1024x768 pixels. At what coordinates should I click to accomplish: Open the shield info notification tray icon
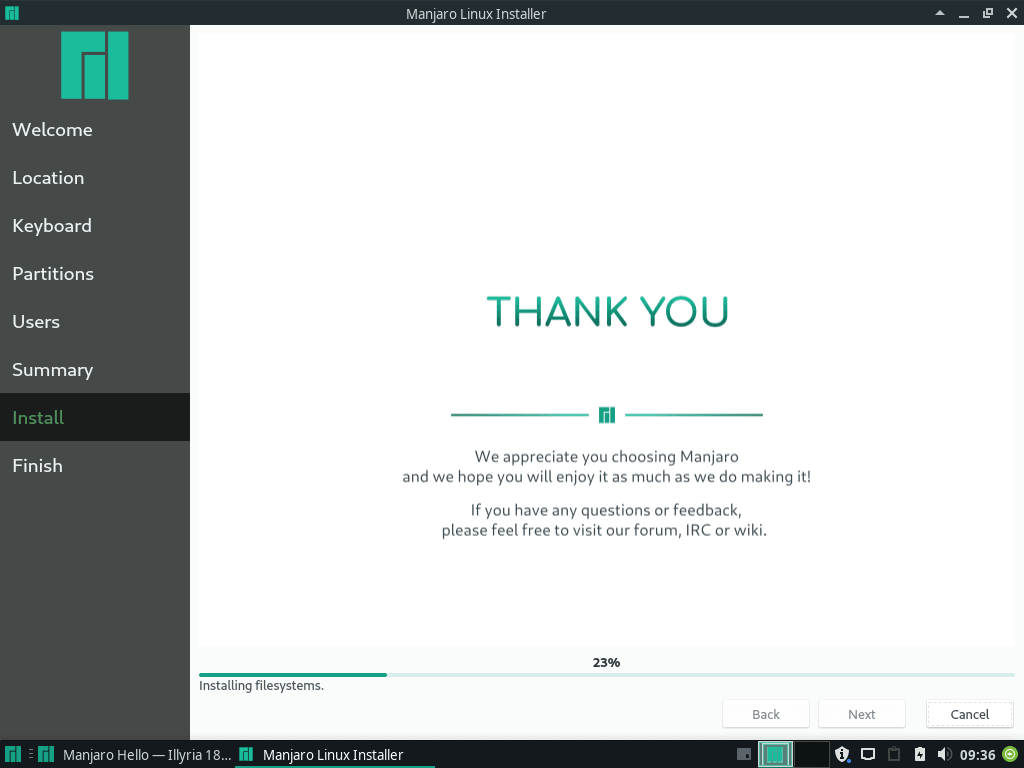click(842, 754)
